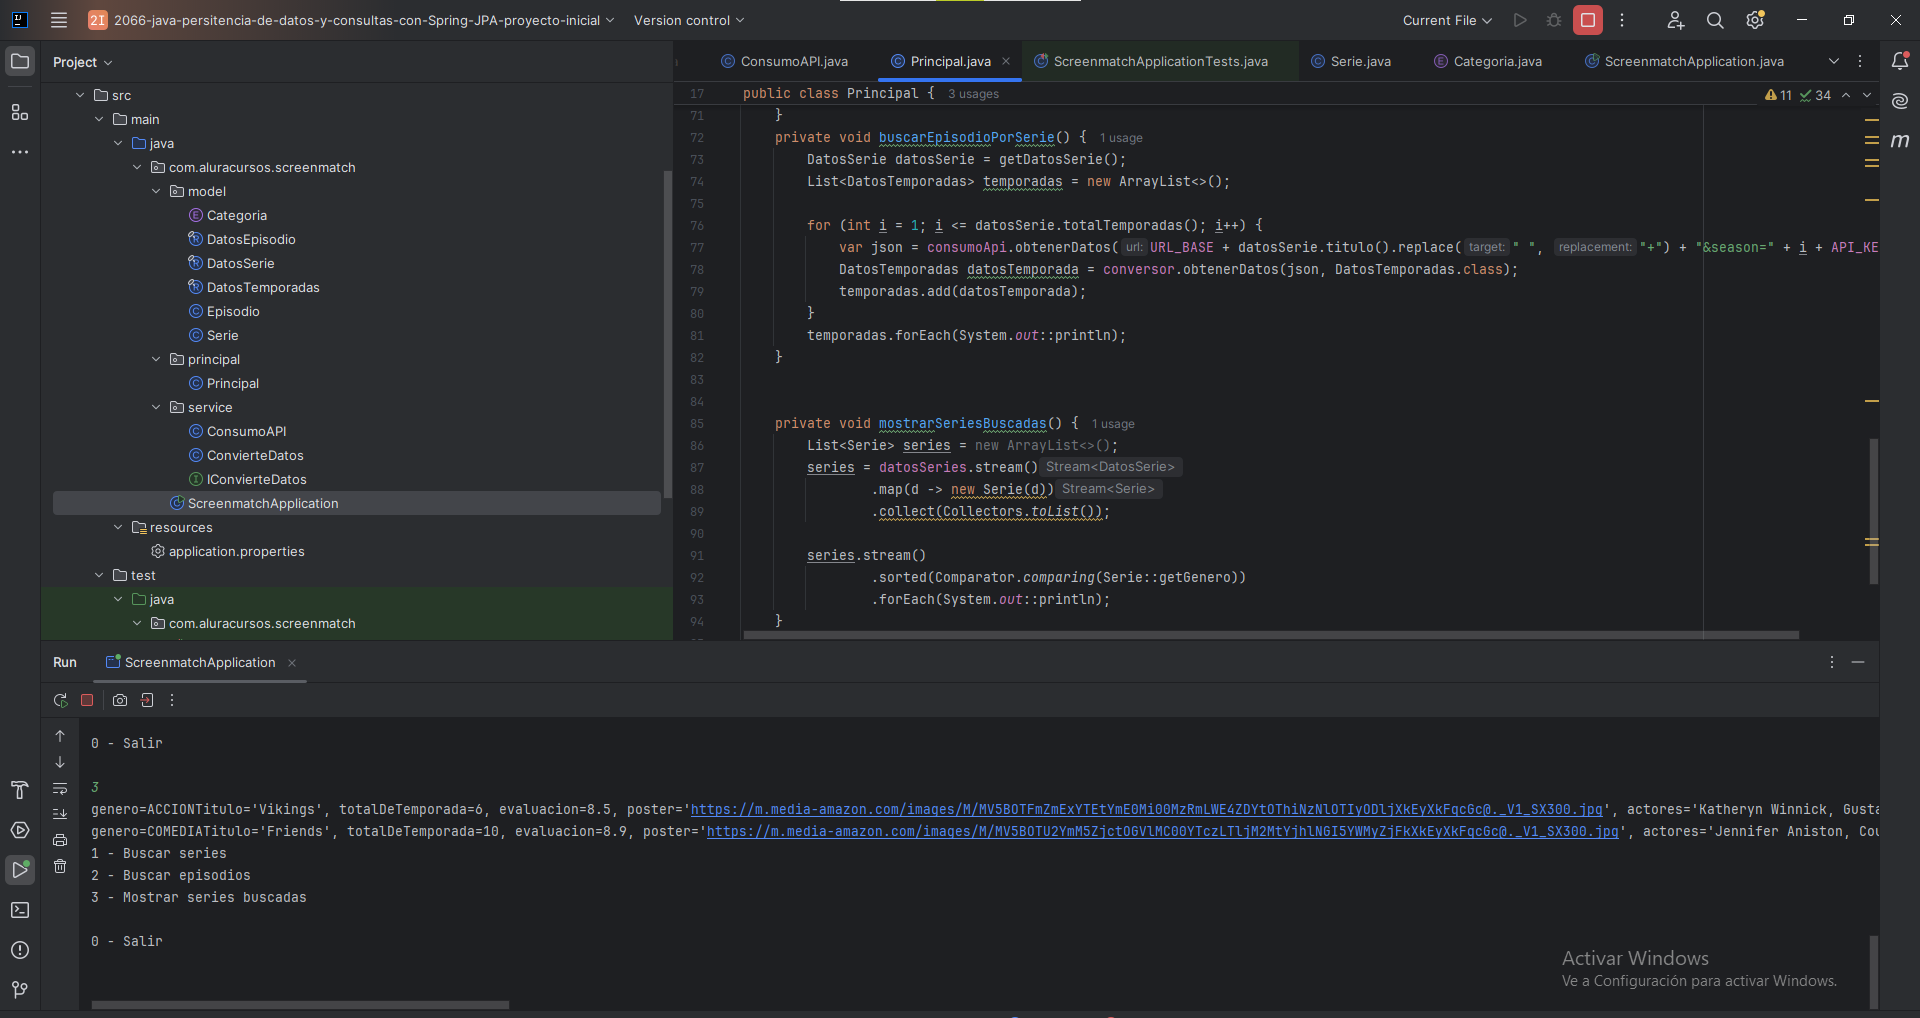
Task: Open Services tool window icon
Action: coord(20,830)
